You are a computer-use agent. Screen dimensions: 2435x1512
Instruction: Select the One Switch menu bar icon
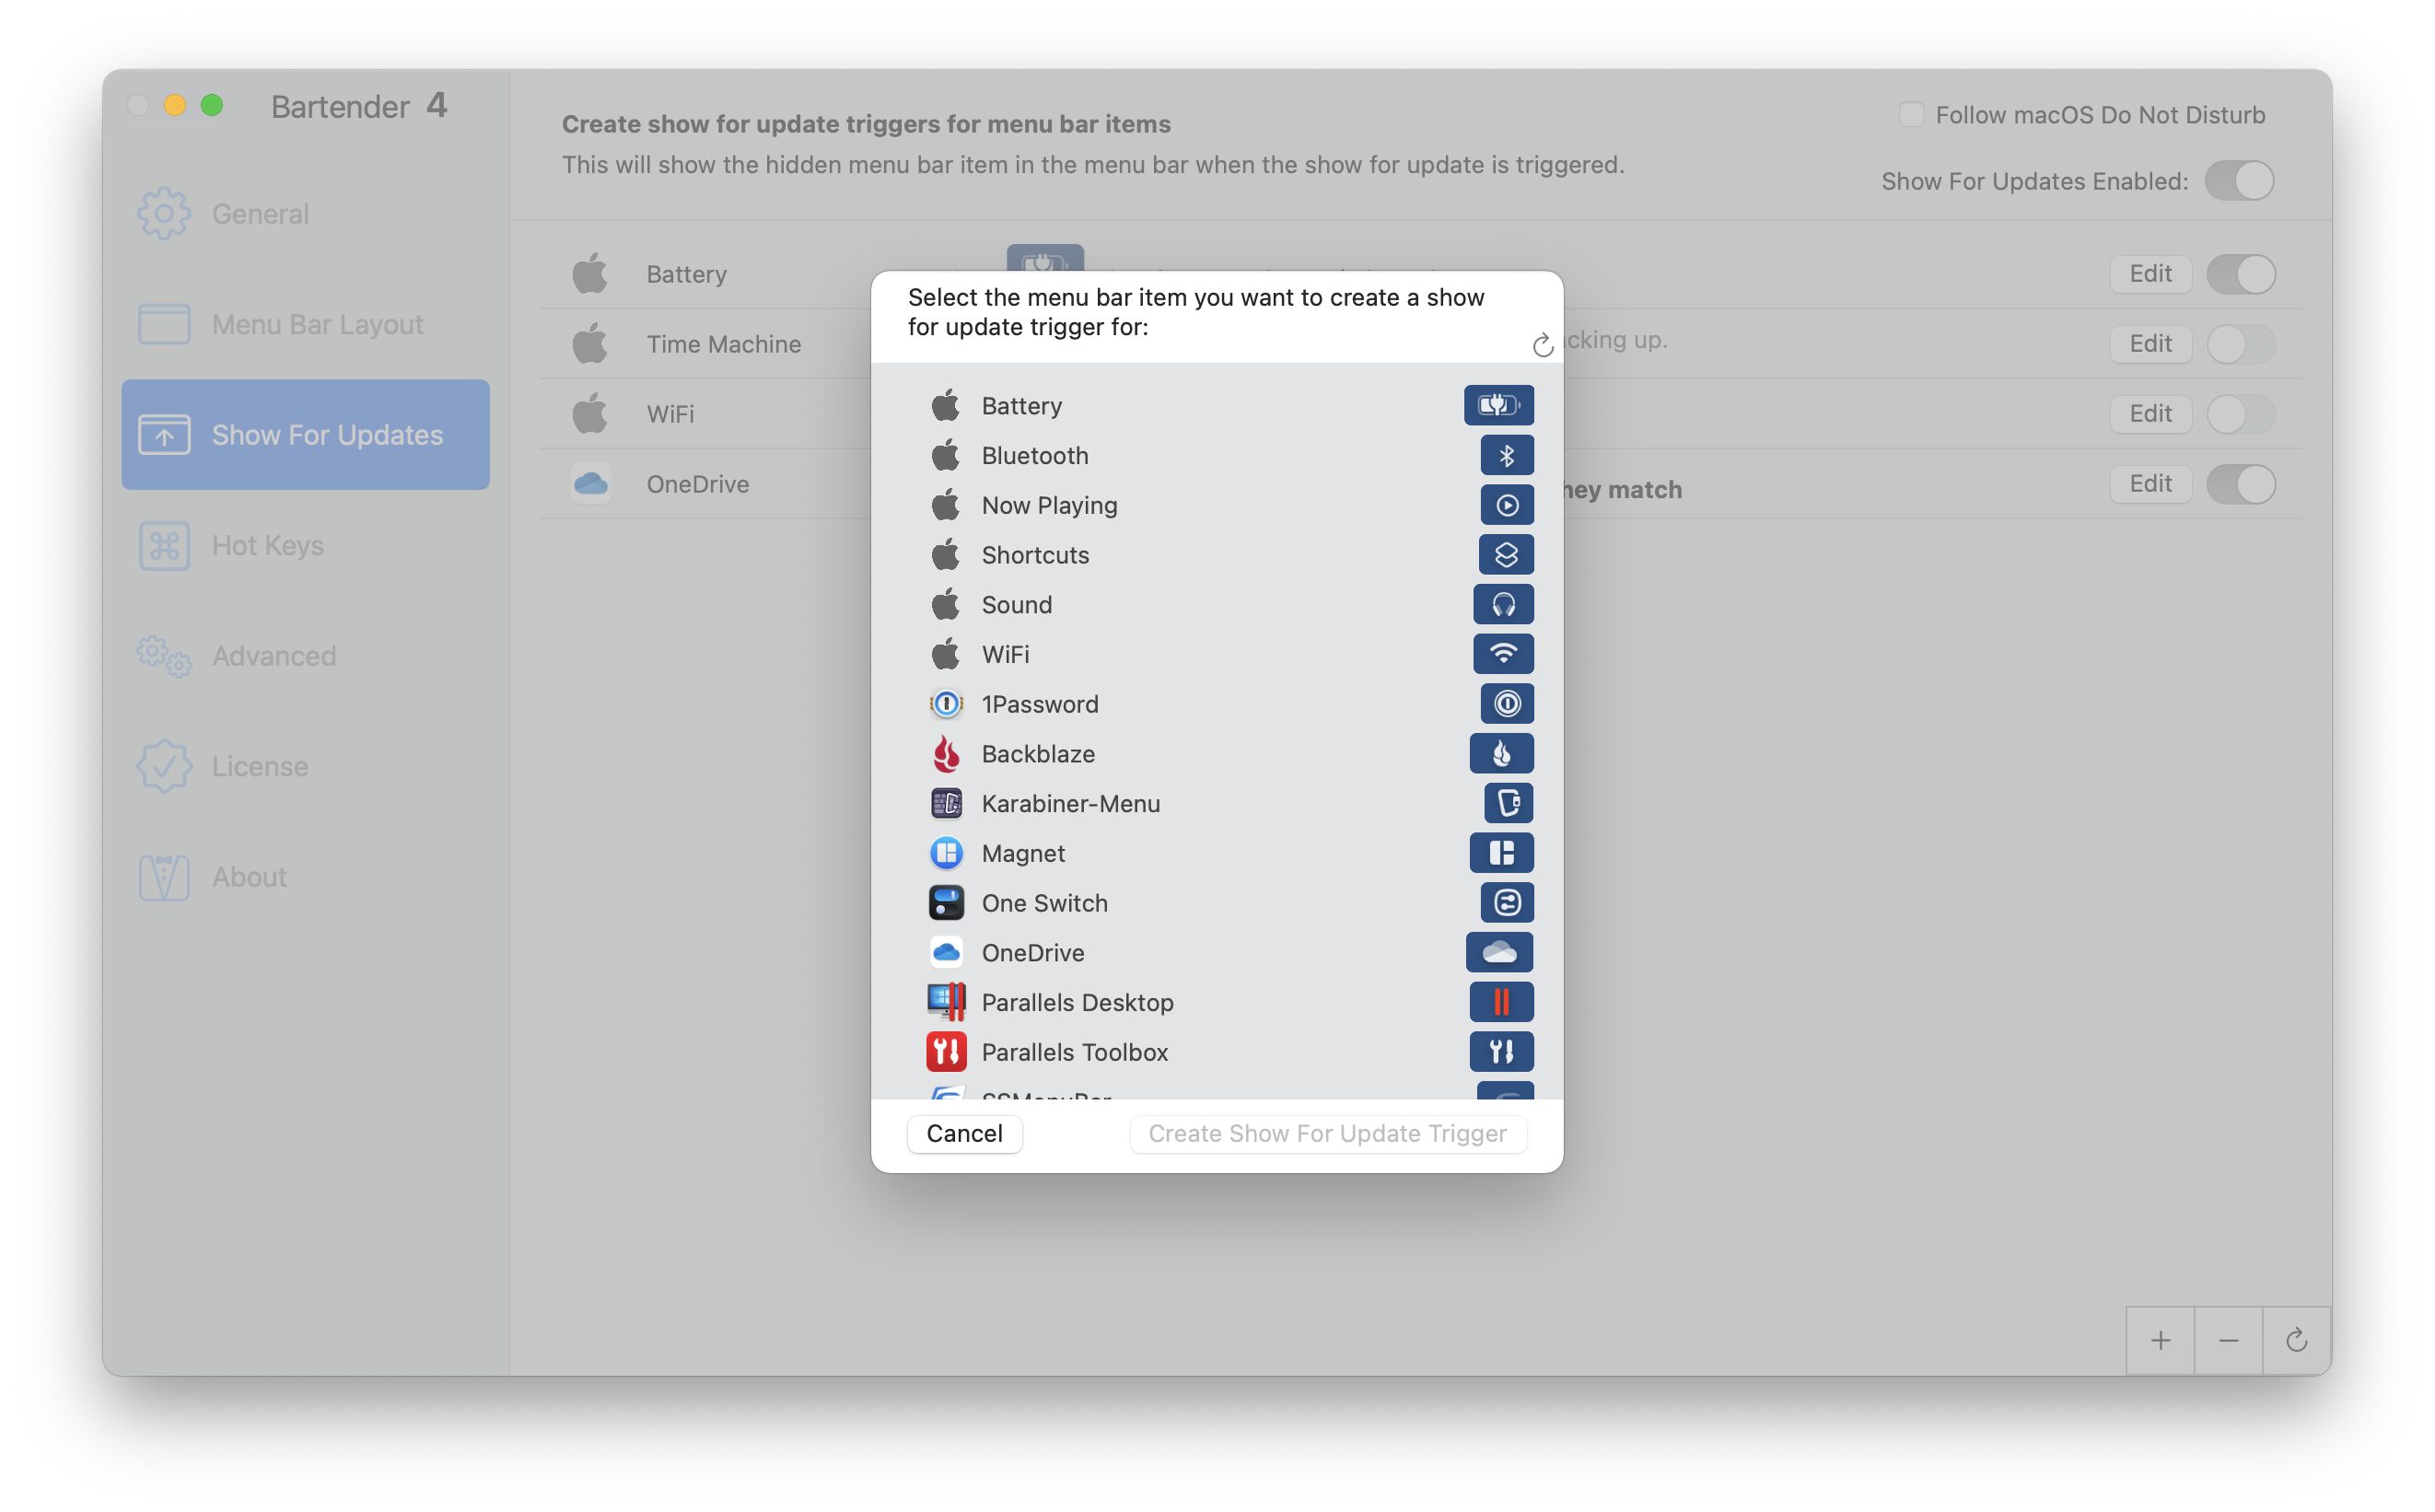pyautogui.click(x=1501, y=902)
